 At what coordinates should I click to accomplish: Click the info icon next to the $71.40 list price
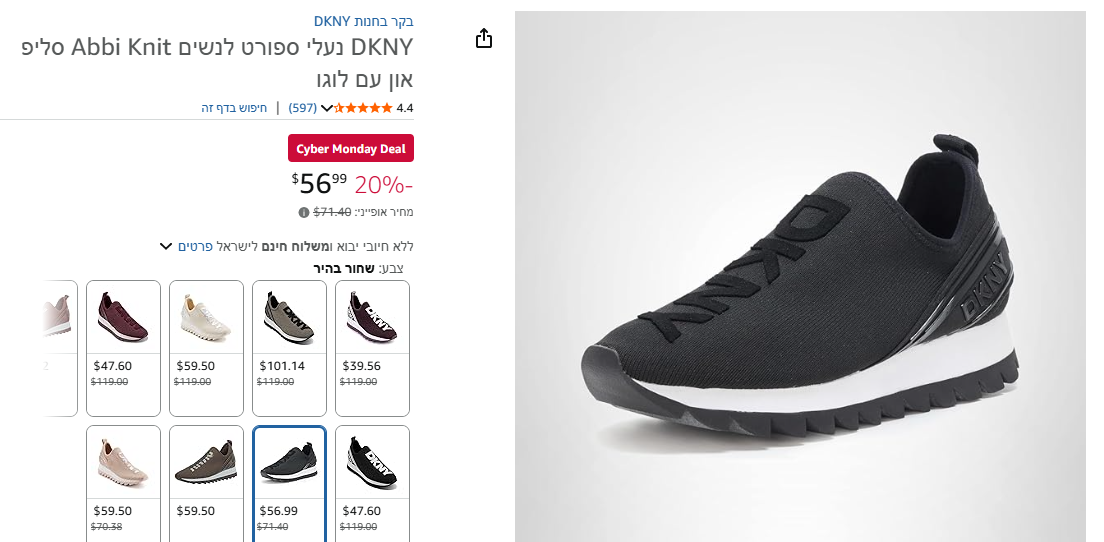[303, 212]
